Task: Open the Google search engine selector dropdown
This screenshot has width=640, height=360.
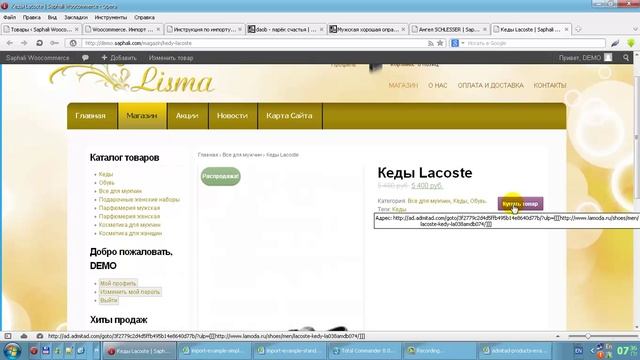Action: 458,43
